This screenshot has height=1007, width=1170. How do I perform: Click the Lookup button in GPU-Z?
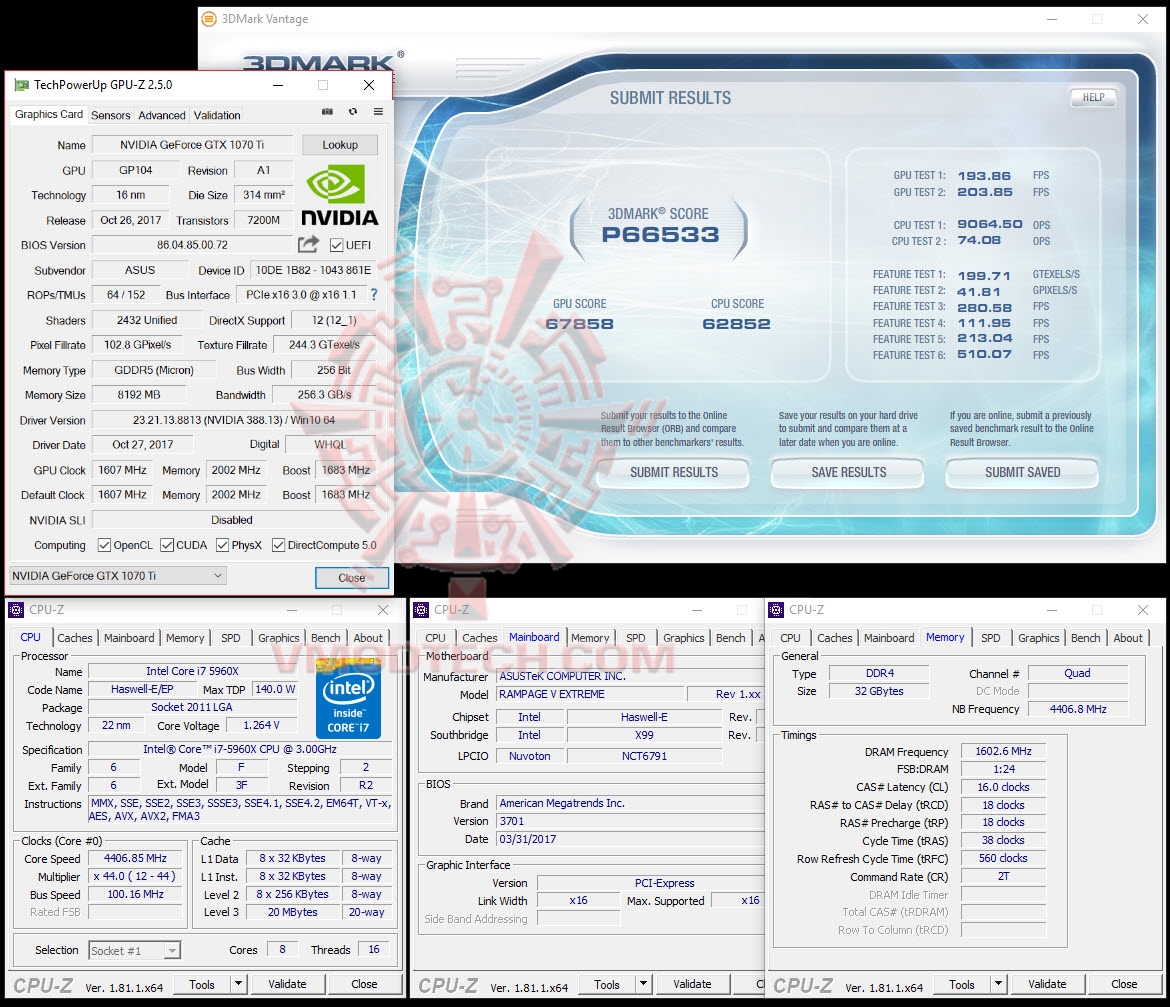pyautogui.click(x=340, y=145)
